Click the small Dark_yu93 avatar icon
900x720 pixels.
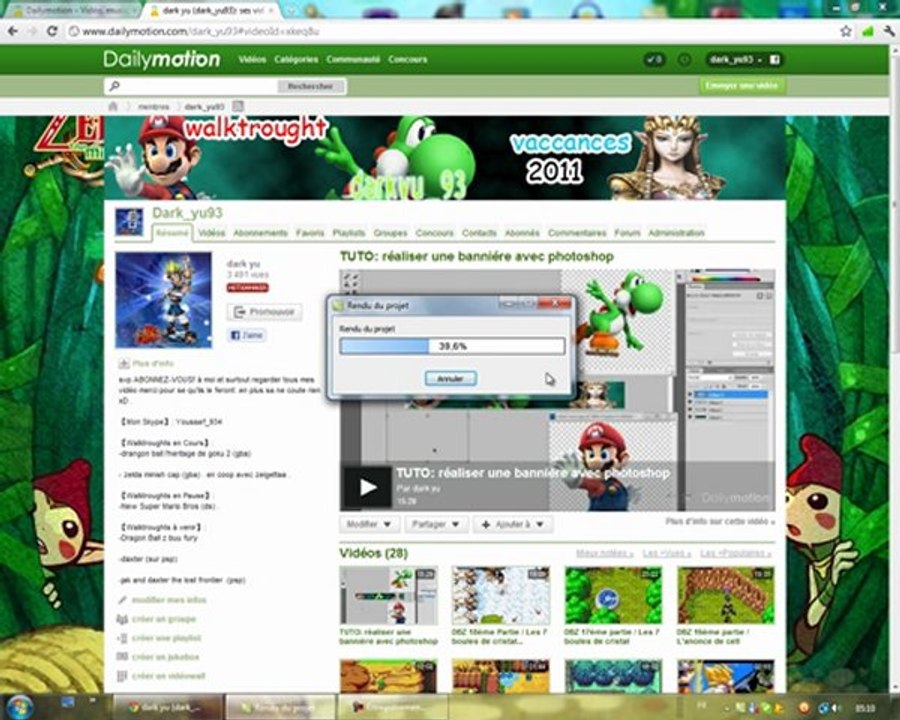click(129, 222)
